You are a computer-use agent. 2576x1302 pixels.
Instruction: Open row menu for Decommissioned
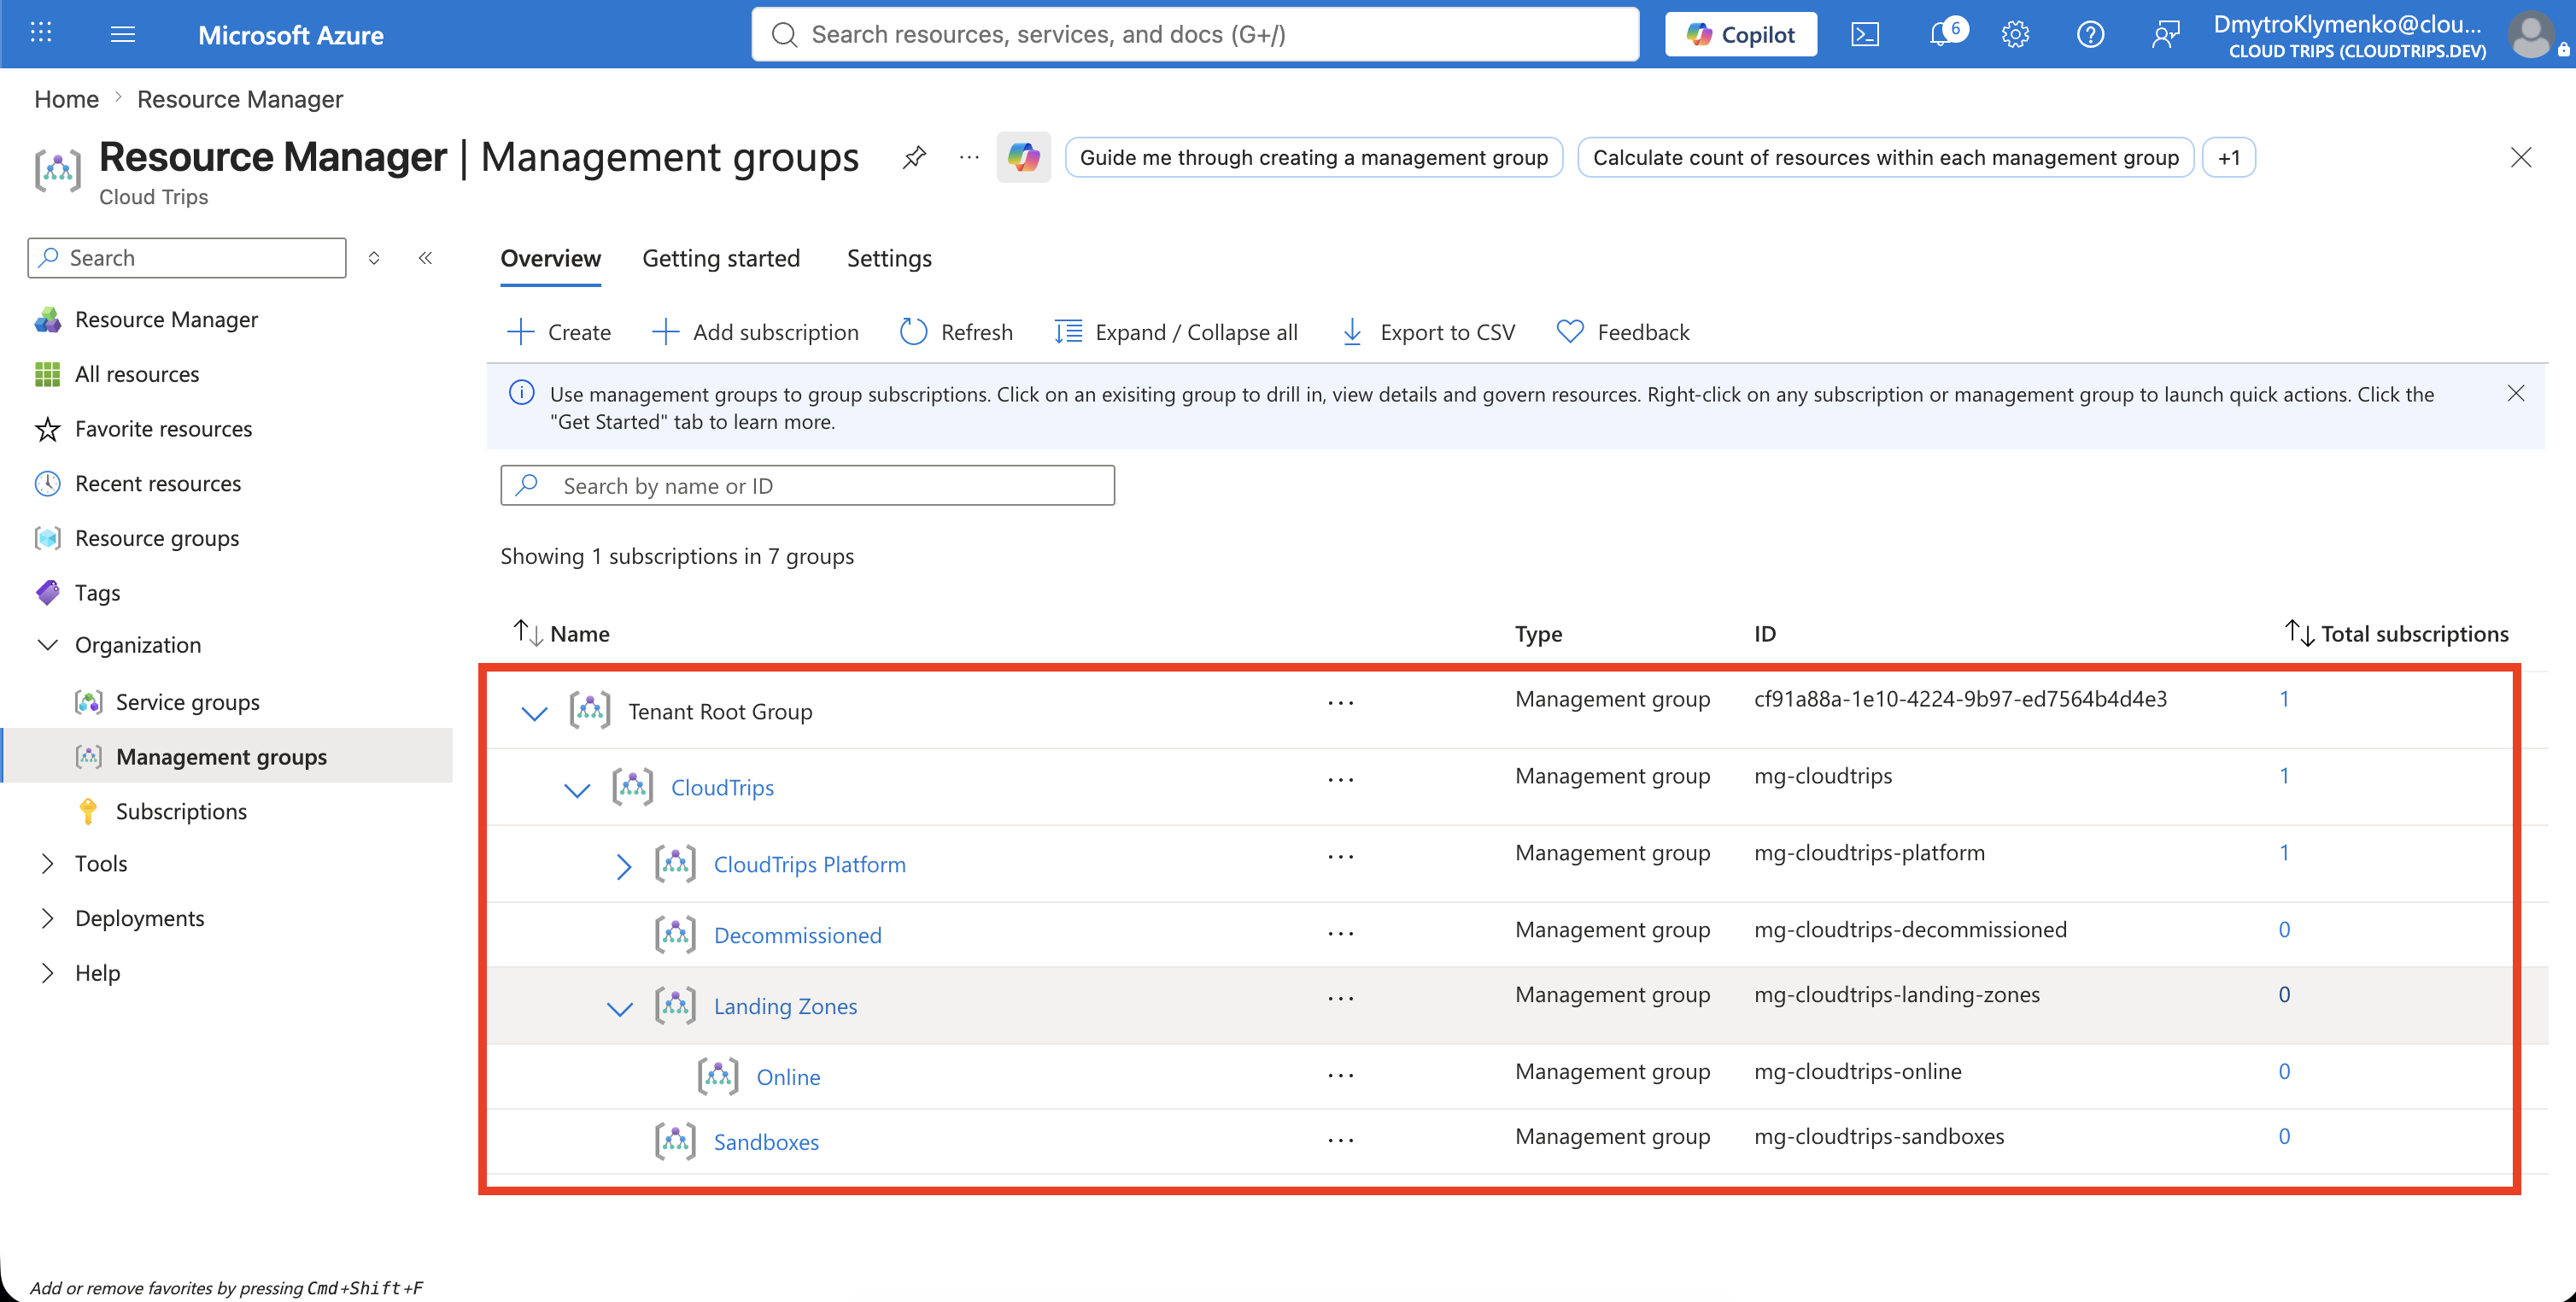(1340, 933)
